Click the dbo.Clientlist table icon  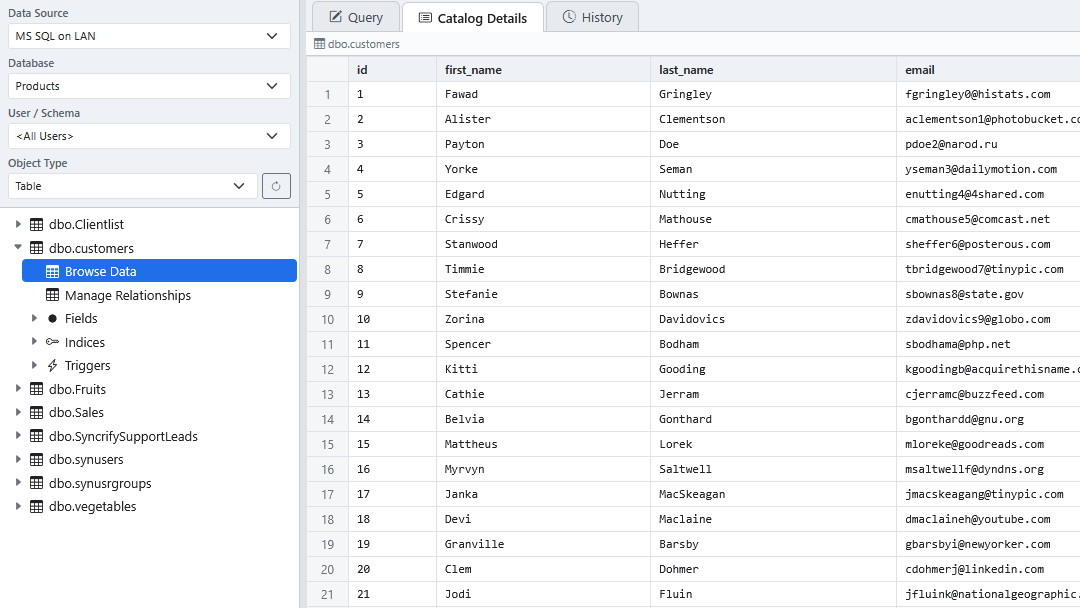point(37,224)
